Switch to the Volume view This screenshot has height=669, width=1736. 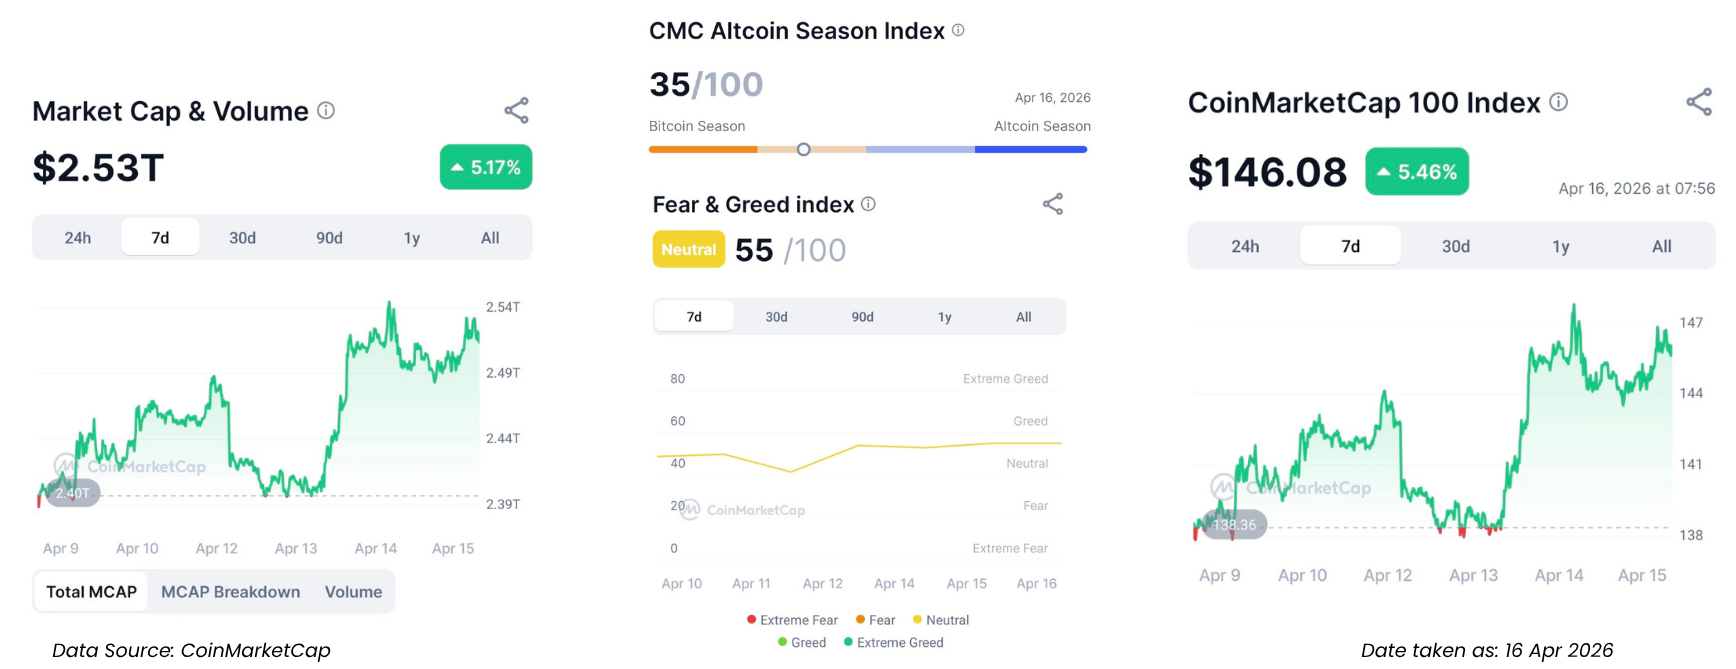click(353, 592)
